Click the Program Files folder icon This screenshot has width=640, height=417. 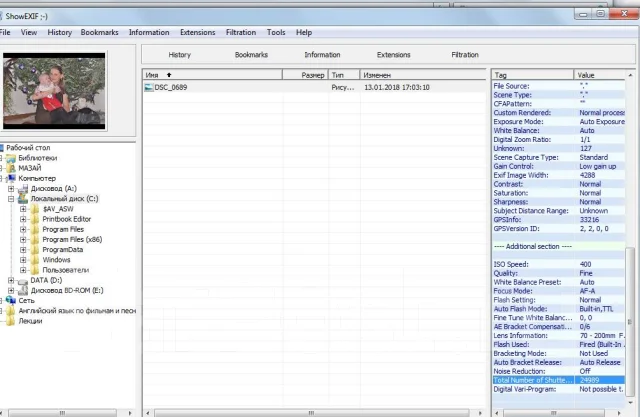(35, 229)
